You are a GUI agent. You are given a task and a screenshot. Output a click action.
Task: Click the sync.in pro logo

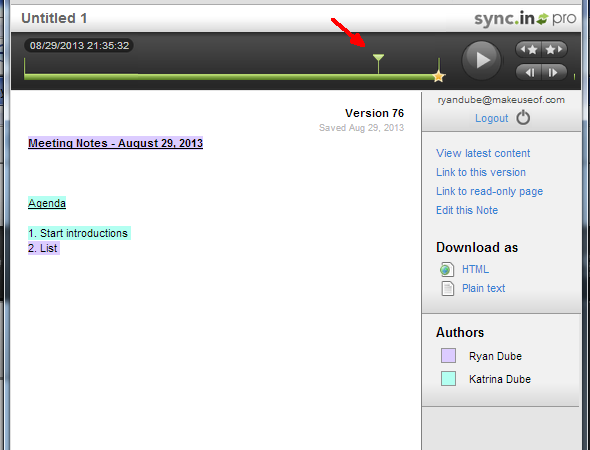pos(525,19)
